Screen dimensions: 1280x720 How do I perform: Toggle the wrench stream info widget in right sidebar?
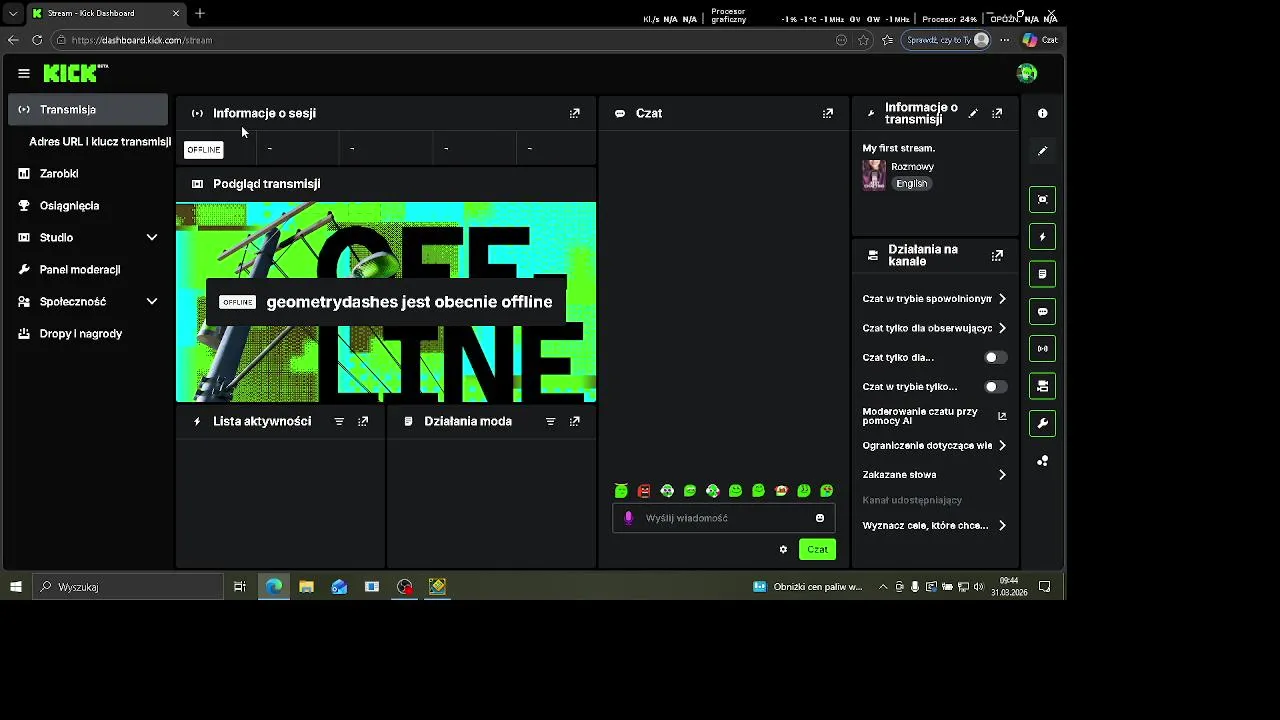pos(1043,424)
